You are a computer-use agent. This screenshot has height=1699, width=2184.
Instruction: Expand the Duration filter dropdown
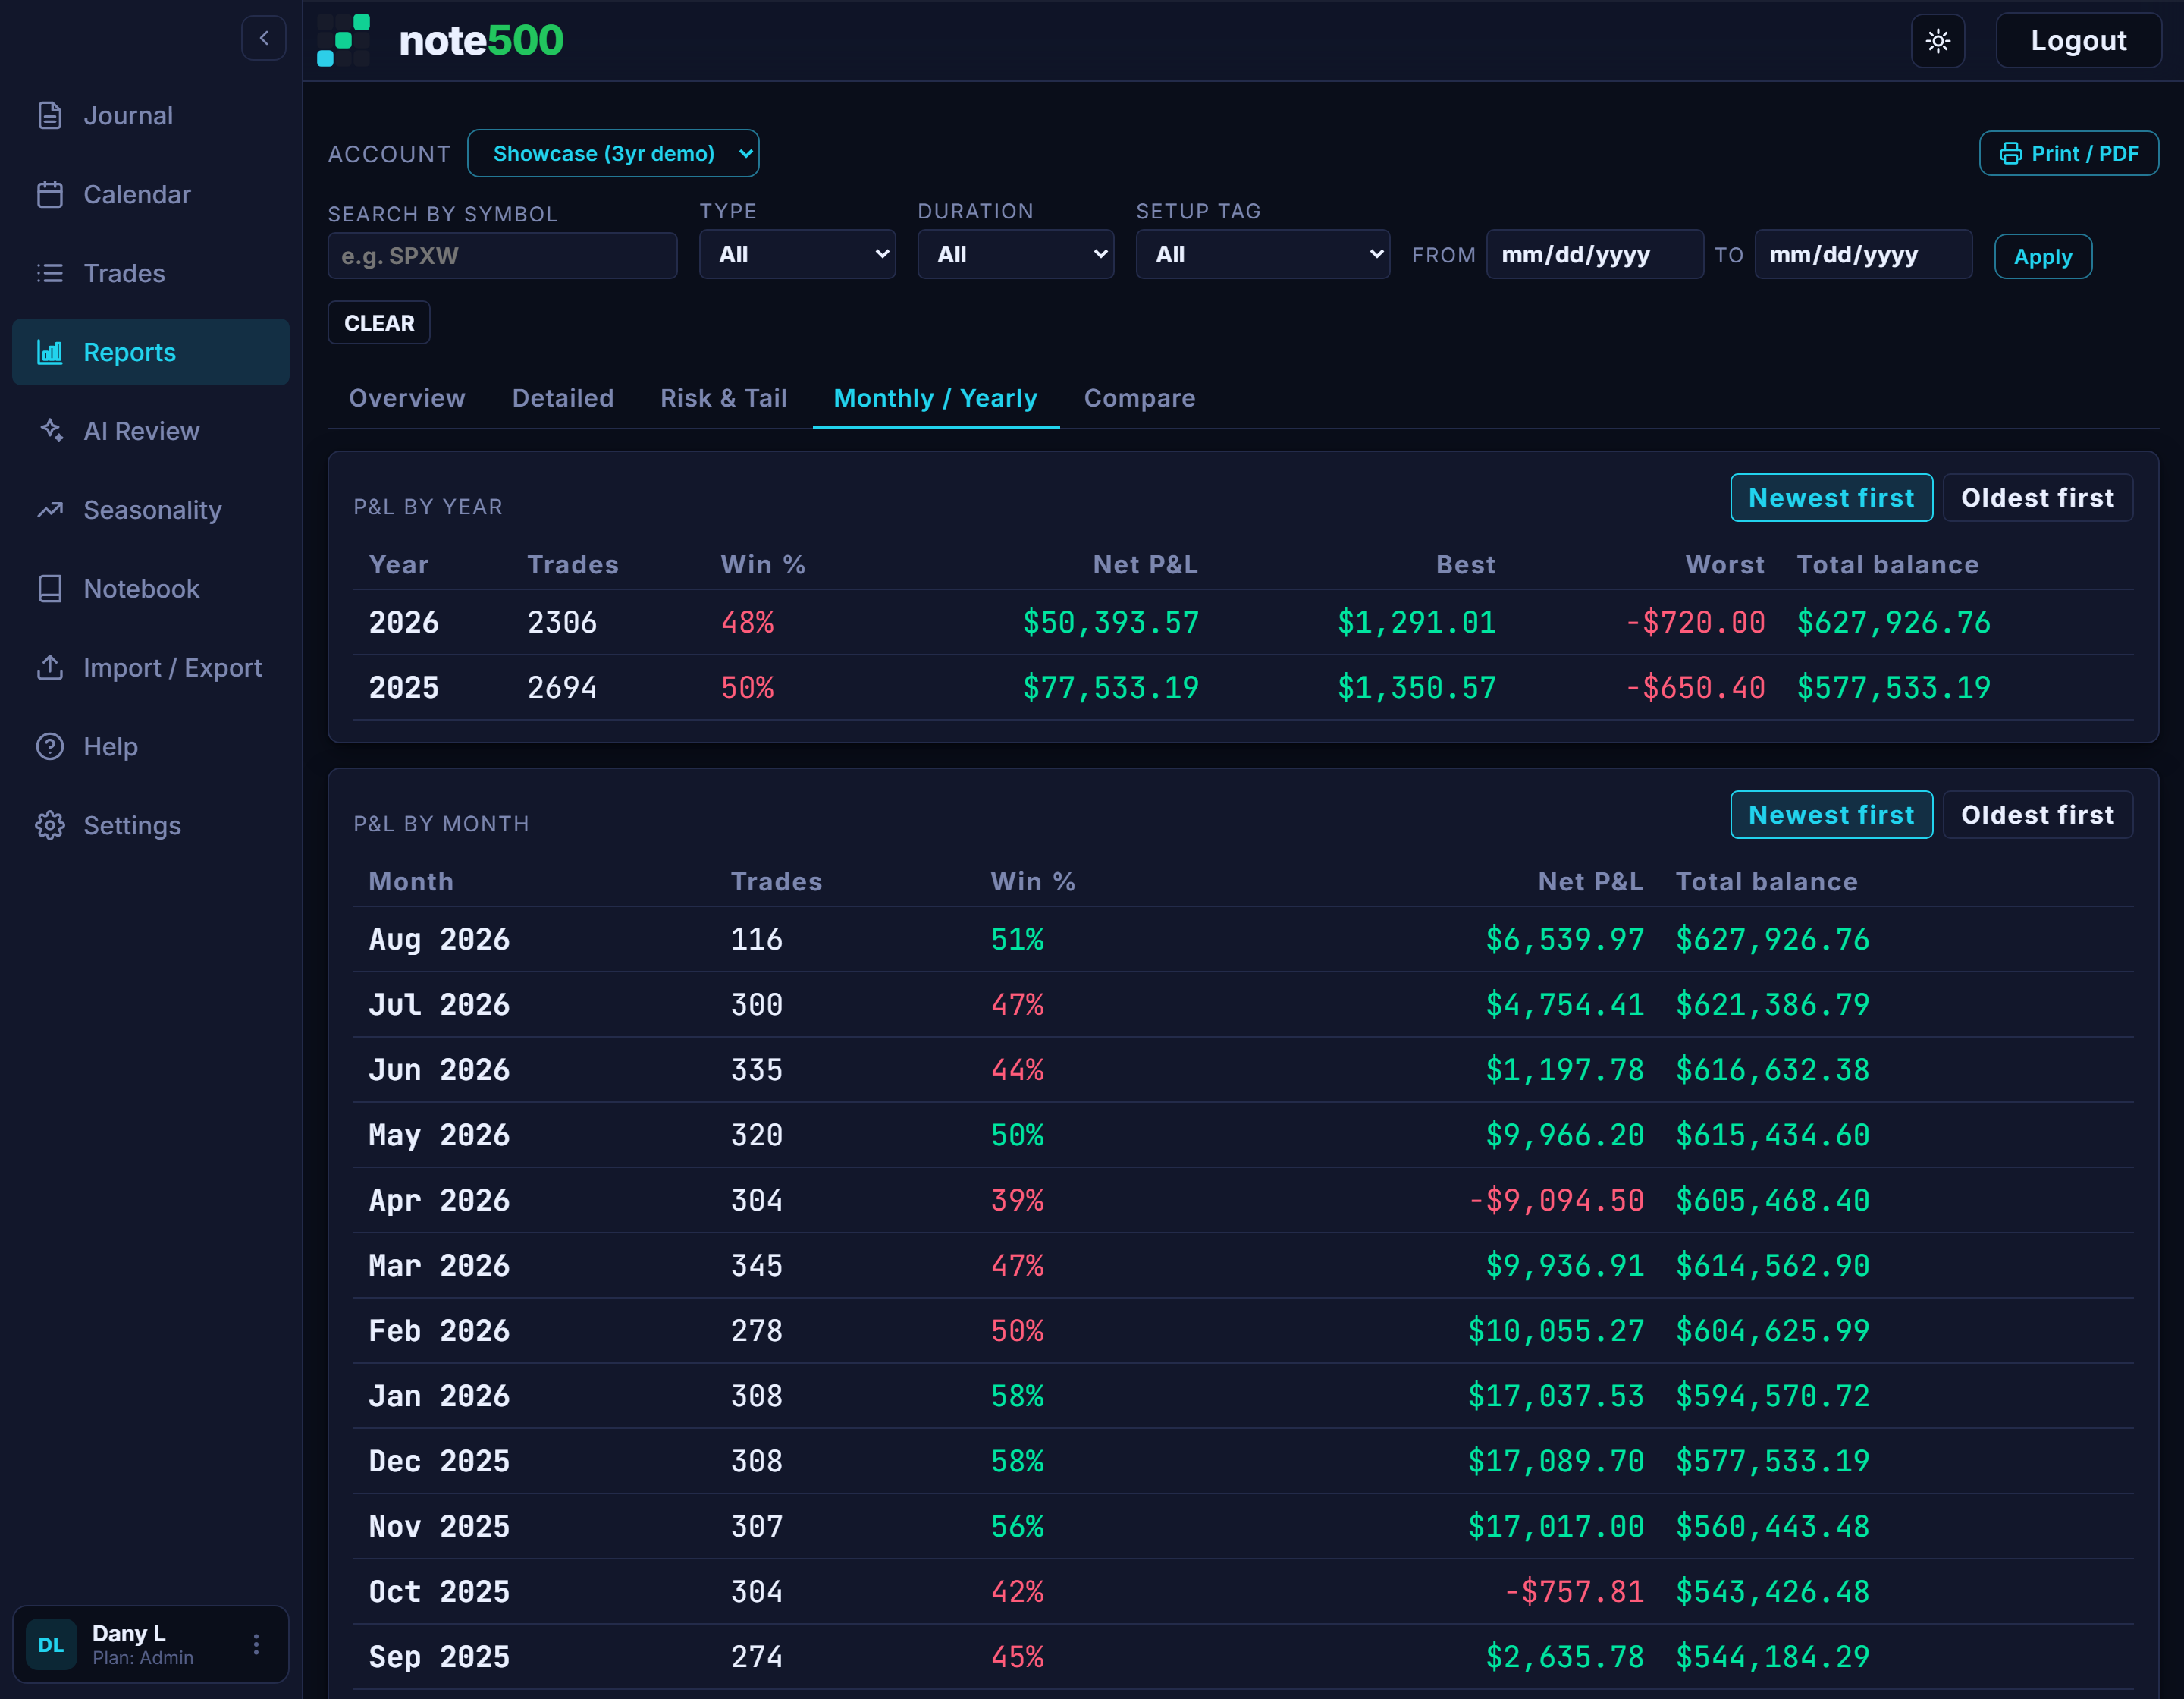pos(1015,254)
